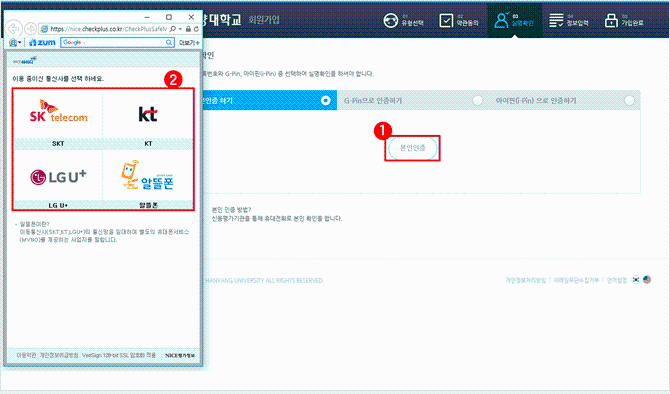Click the security lock icon in address bar
The height and width of the screenshot is (394, 670).
[x=188, y=29]
